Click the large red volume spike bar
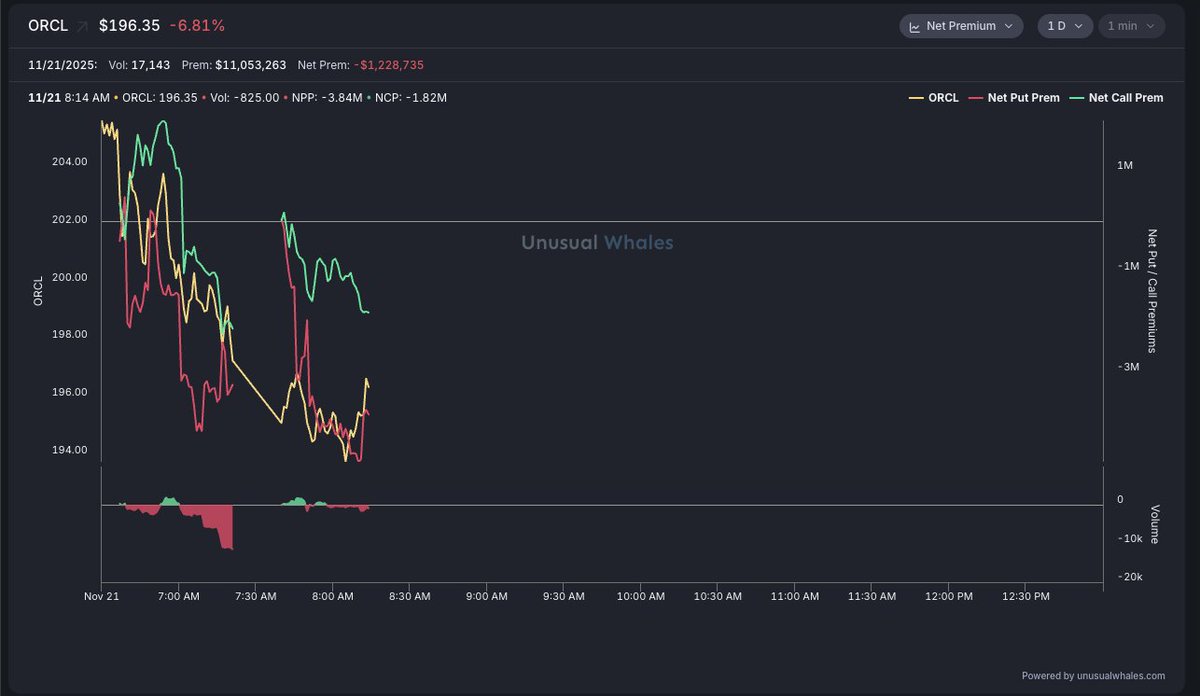1200x696 pixels. coord(227,530)
